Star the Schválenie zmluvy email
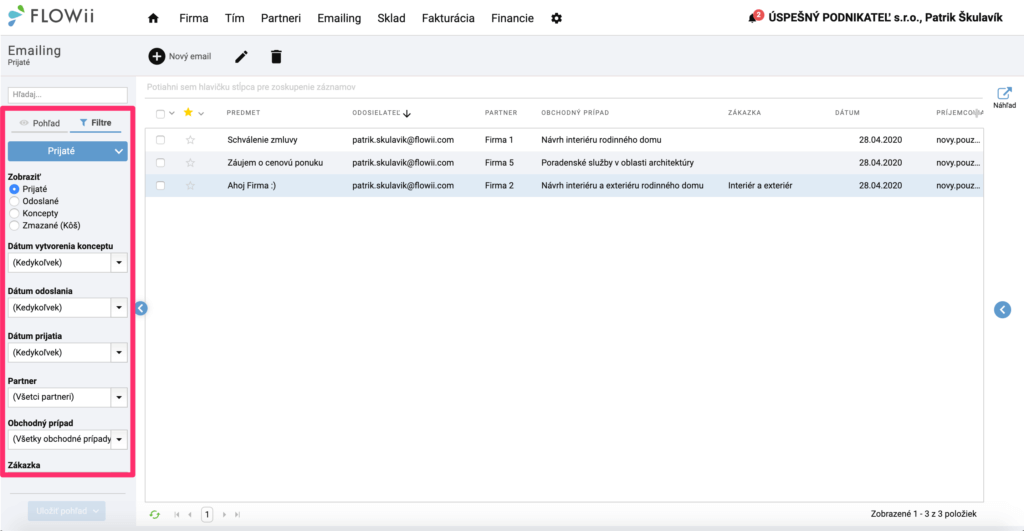This screenshot has width=1024, height=531. coord(190,140)
